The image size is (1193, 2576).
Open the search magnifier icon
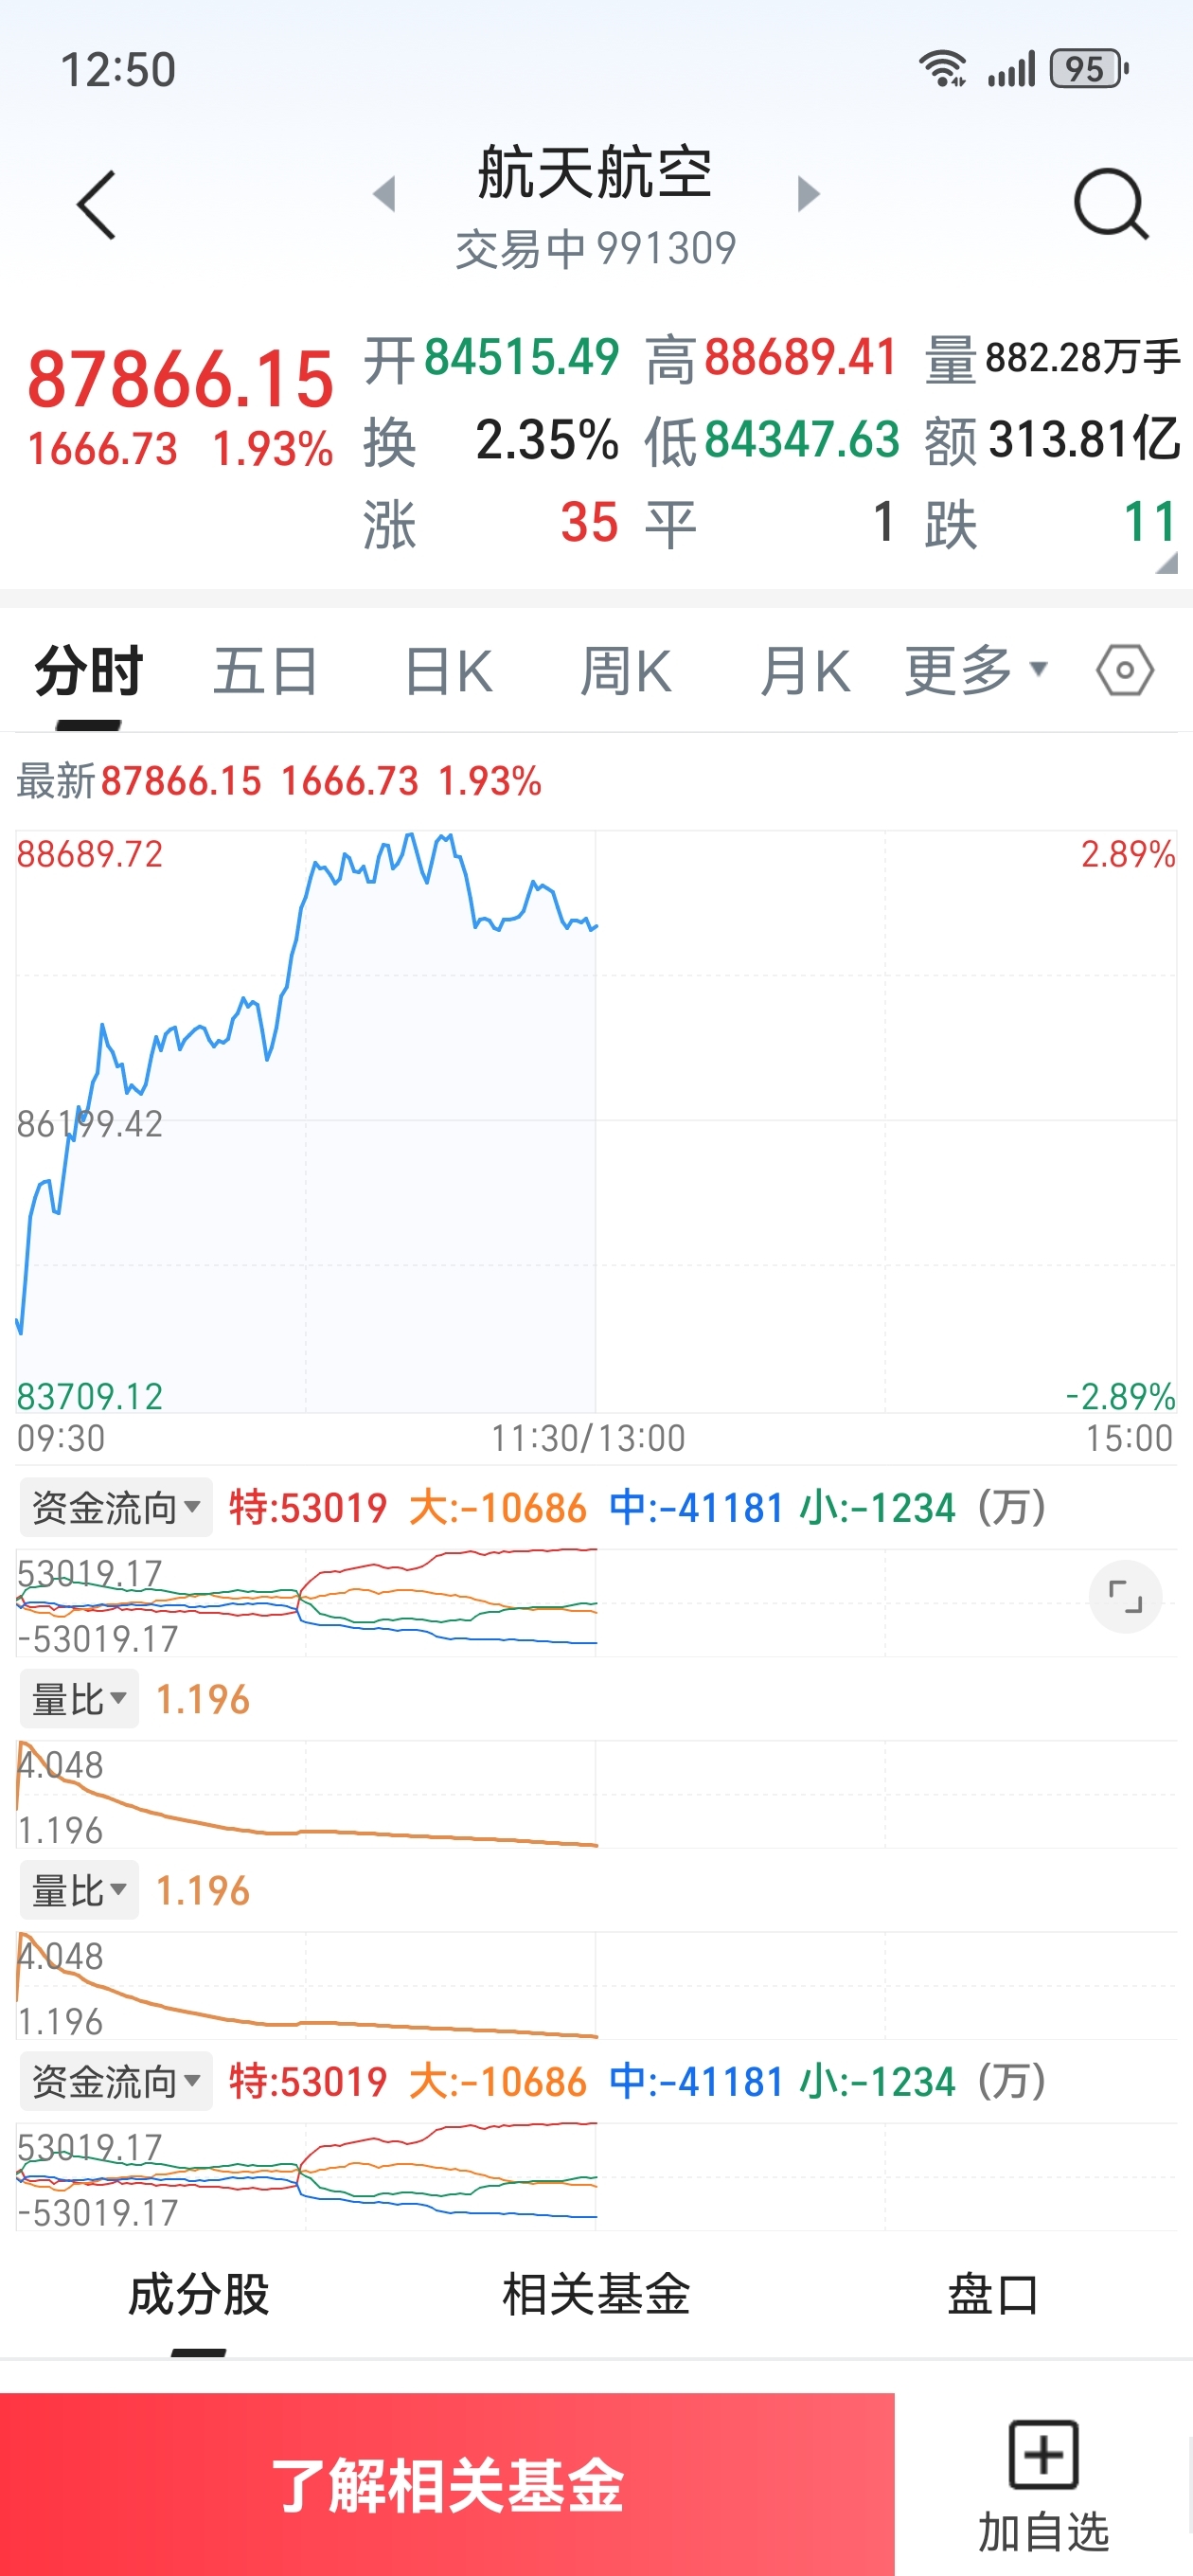tap(1111, 205)
